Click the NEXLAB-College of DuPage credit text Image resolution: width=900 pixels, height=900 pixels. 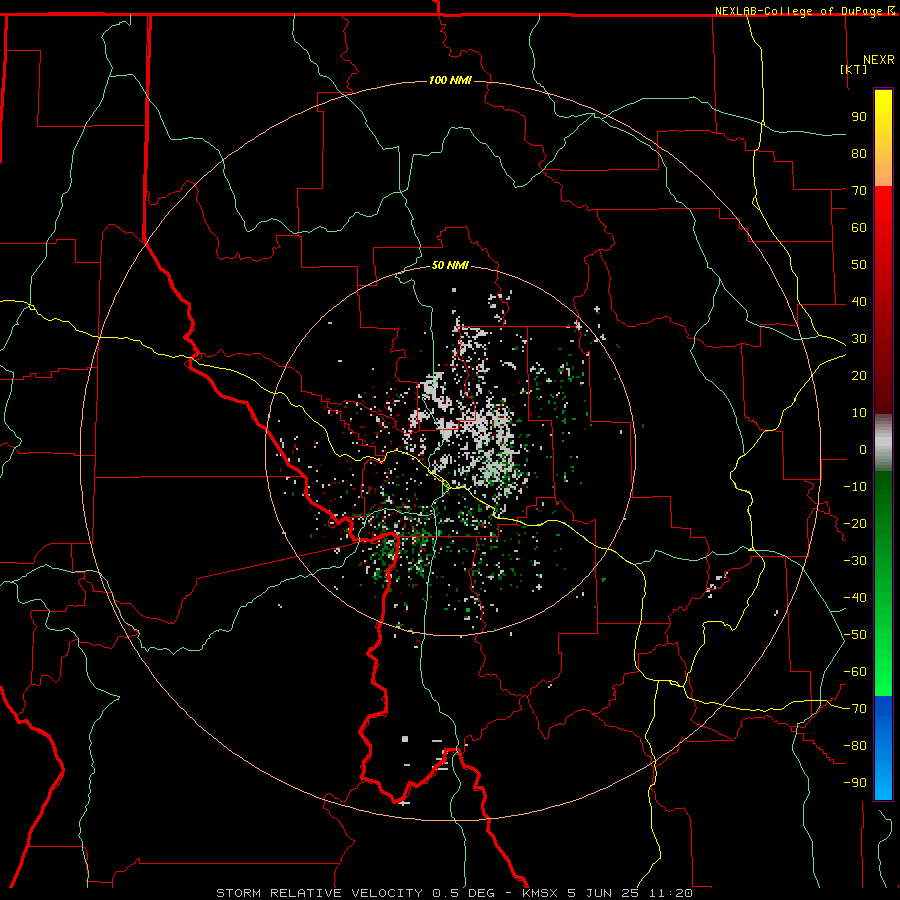pyautogui.click(x=800, y=11)
